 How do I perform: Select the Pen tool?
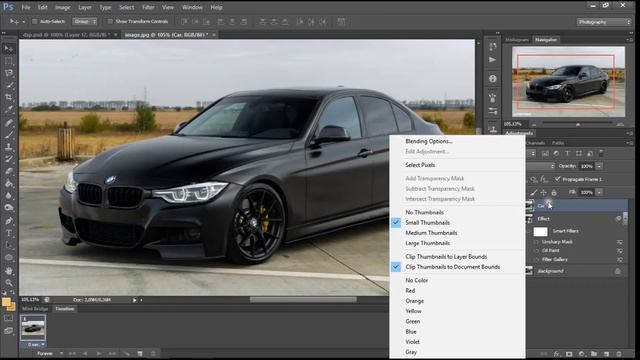pos(9,221)
